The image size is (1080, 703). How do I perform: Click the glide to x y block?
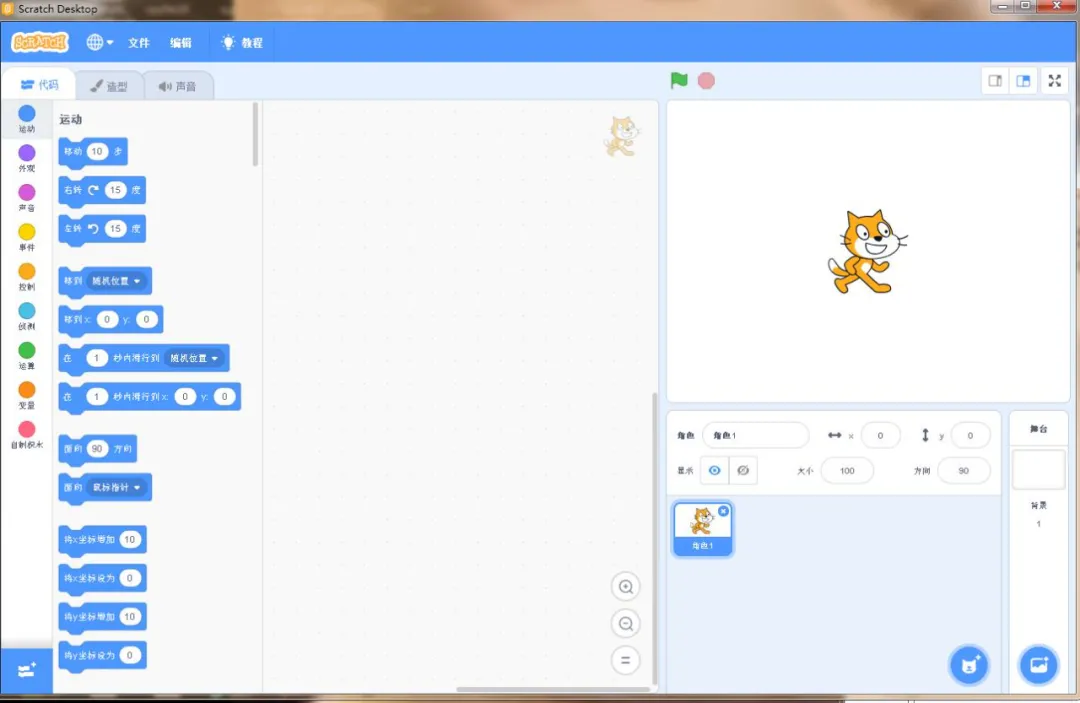[x=149, y=397]
